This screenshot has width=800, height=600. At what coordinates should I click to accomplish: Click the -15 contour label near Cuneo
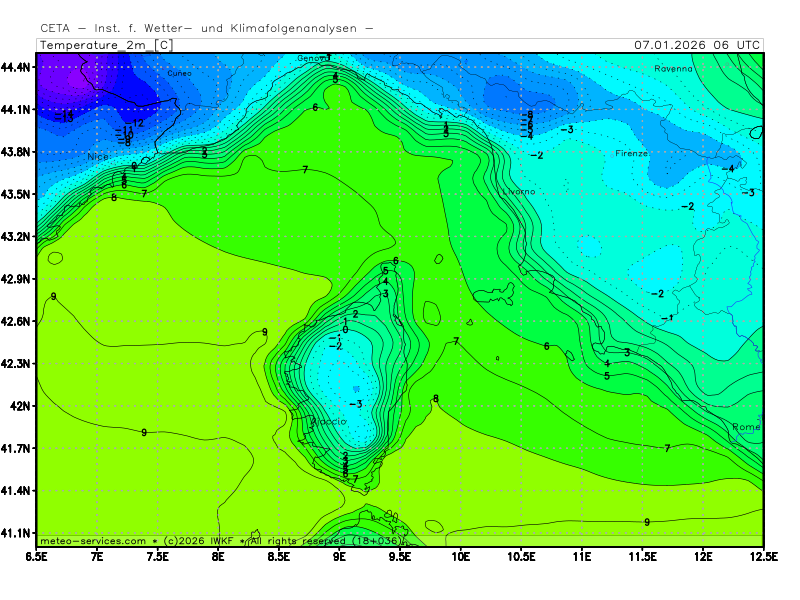64,117
